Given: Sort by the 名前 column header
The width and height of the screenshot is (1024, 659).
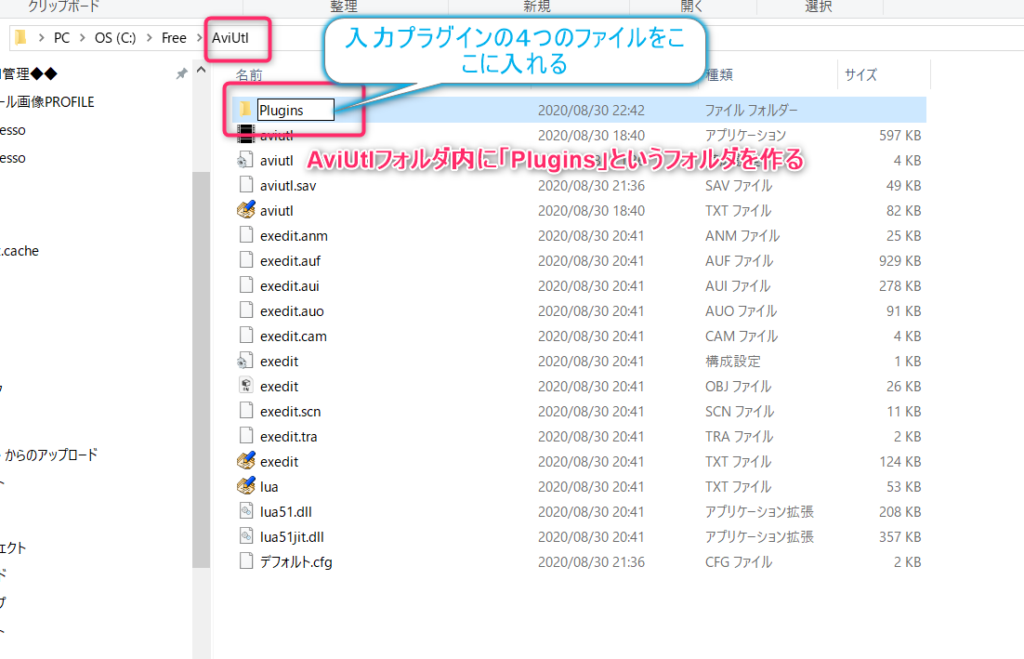Looking at the screenshot, I should [249, 75].
